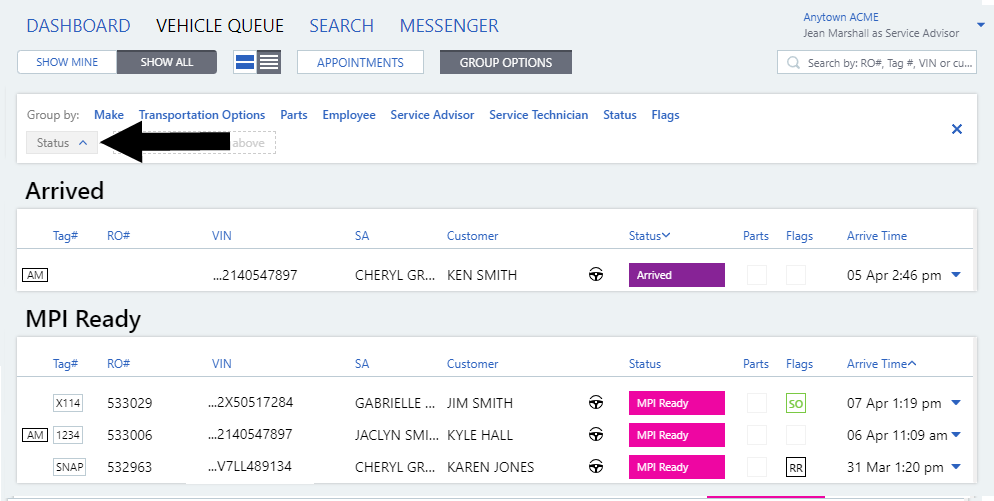Toggle Show Mine filter
This screenshot has height=501, width=994.
coord(67,62)
